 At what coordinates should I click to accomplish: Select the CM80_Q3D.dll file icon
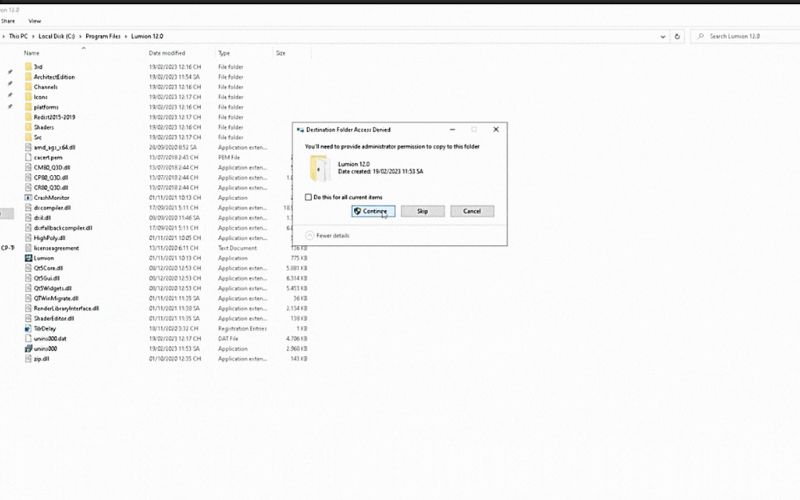pyautogui.click(x=29, y=167)
